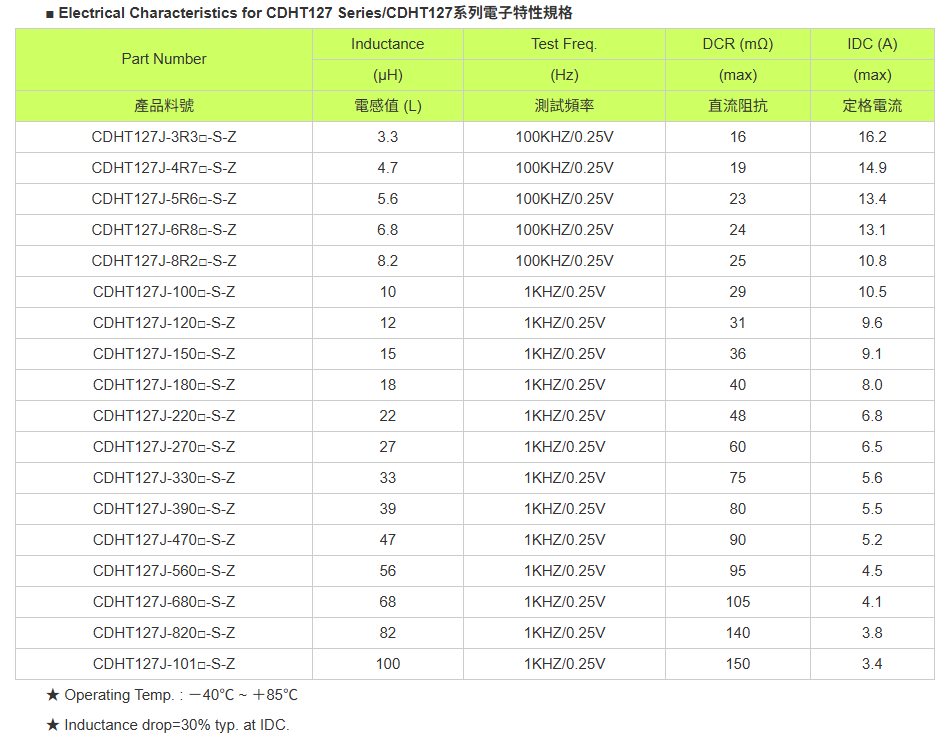
Task: Select part number CDHT127J-8R2□-S-Z
Action: (x=164, y=261)
